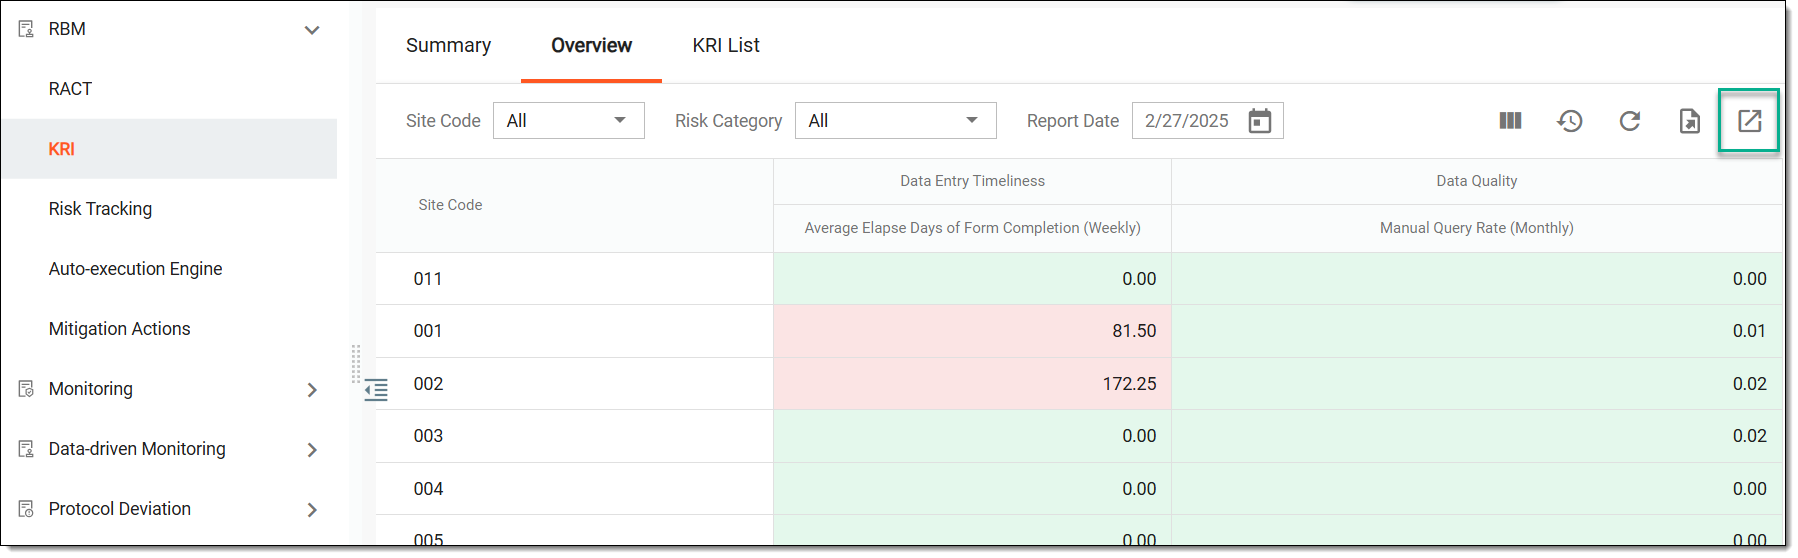Open the overview in a new window
The height and width of the screenshot is (558, 1798).
(x=1749, y=121)
